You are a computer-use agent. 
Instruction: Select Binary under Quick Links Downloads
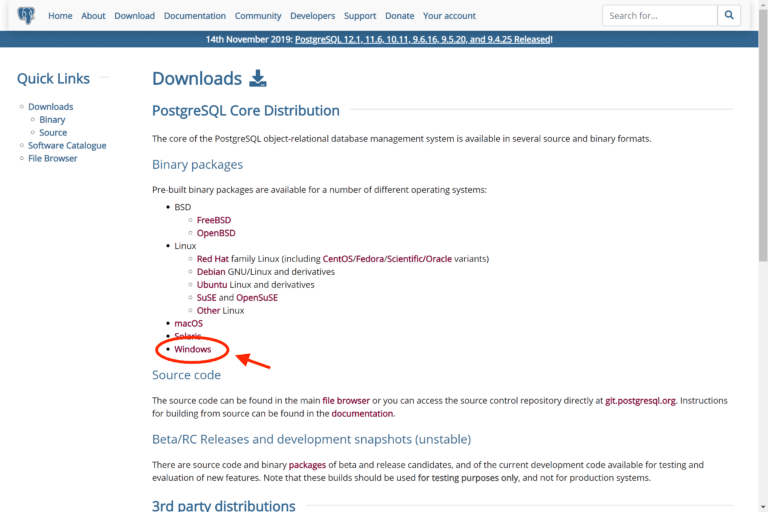click(x=52, y=120)
